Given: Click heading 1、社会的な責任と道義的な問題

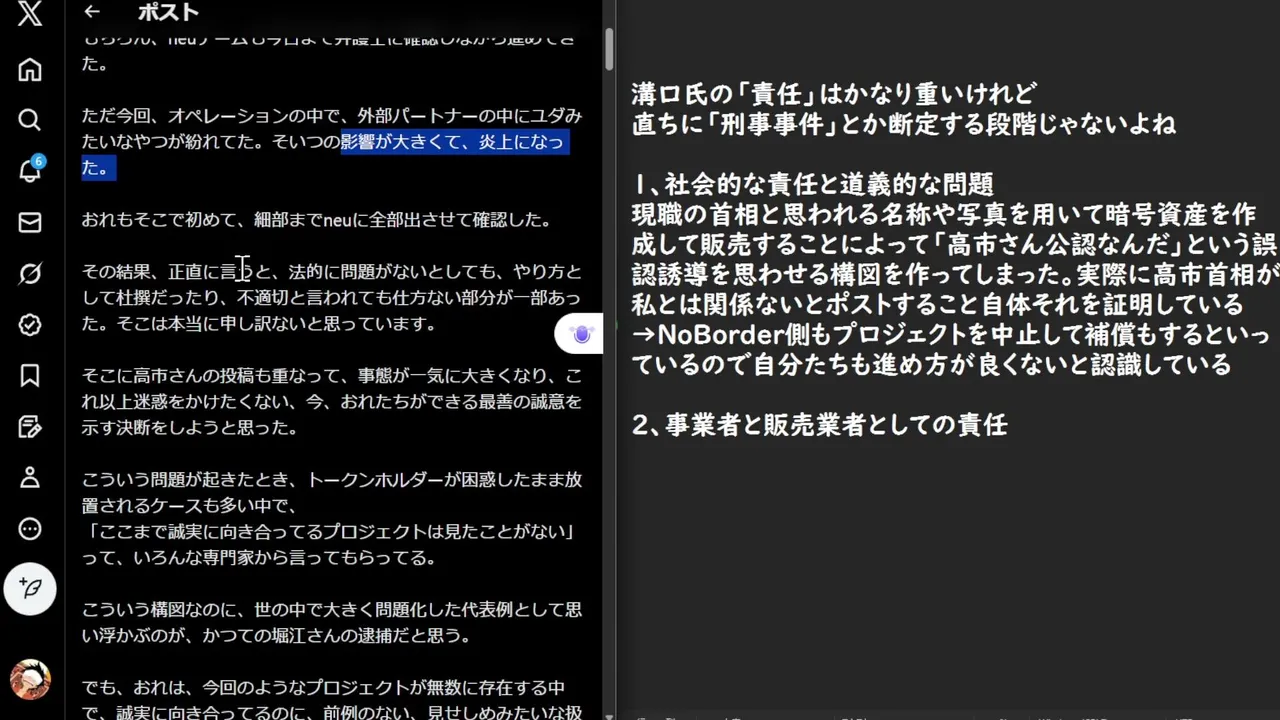Looking at the screenshot, I should (812, 184).
